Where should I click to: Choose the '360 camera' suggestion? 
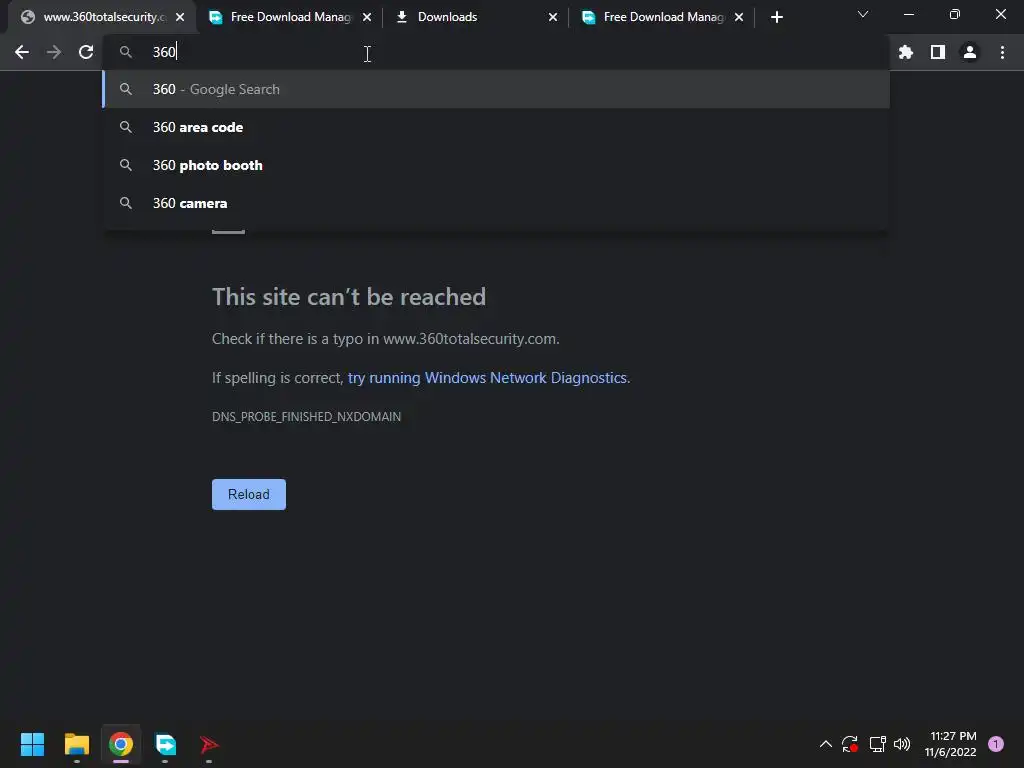pos(496,203)
